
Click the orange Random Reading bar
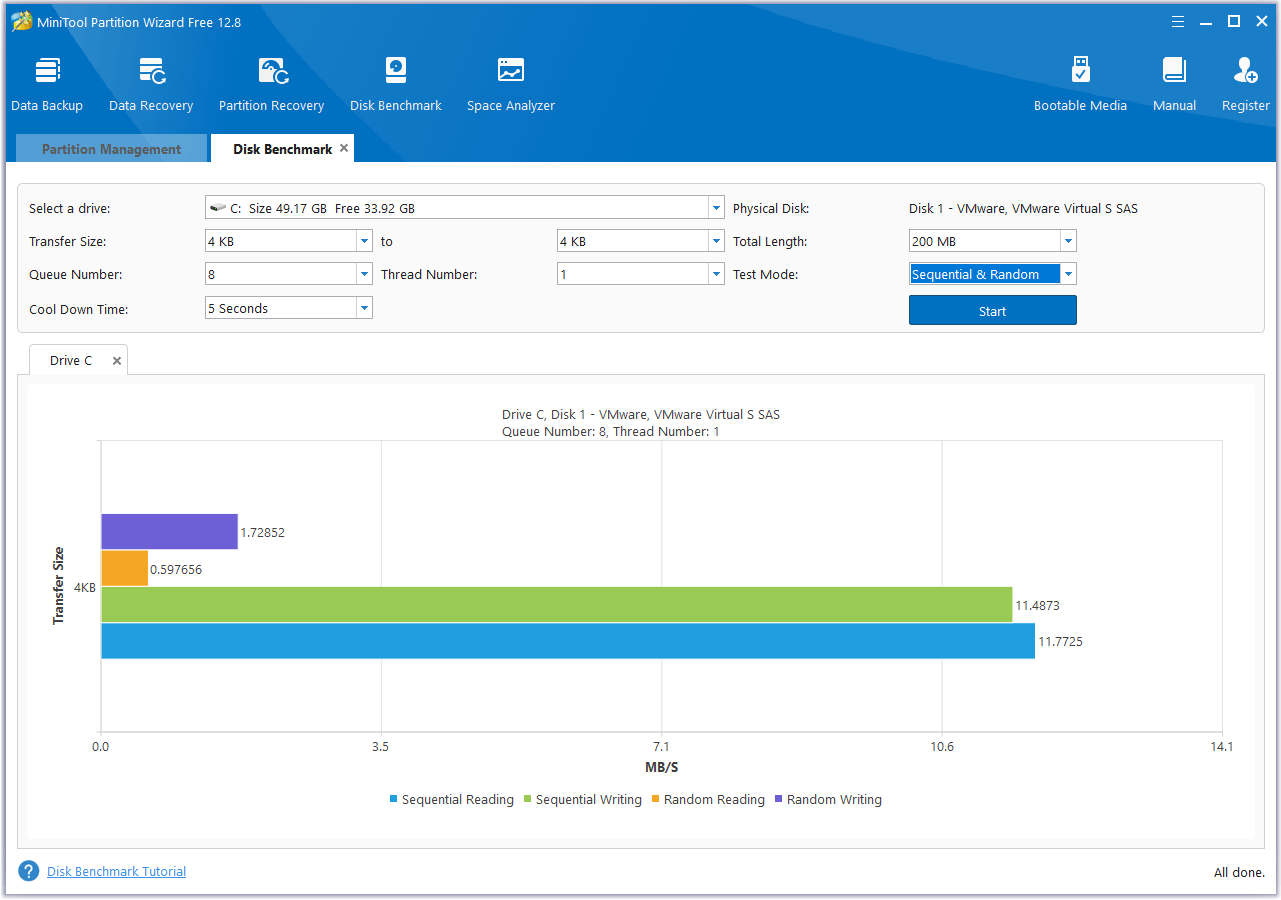(125, 568)
